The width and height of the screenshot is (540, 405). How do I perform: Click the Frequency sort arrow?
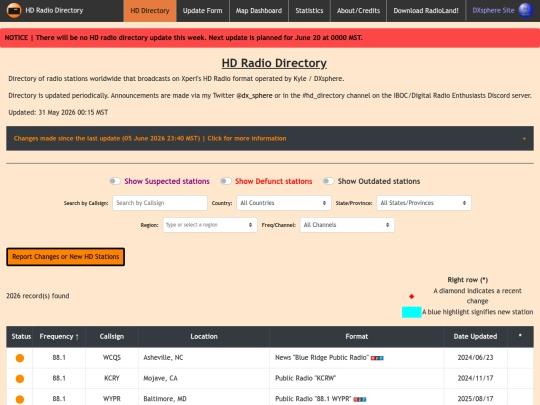(77, 337)
